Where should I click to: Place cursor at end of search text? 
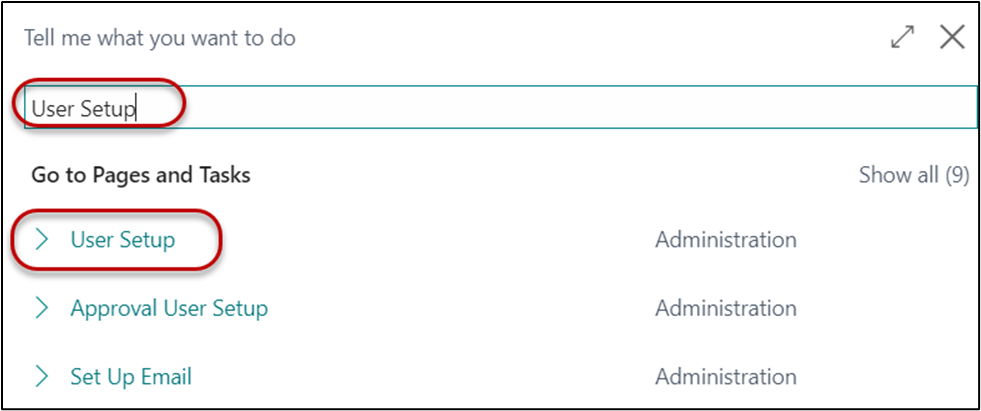[136, 108]
